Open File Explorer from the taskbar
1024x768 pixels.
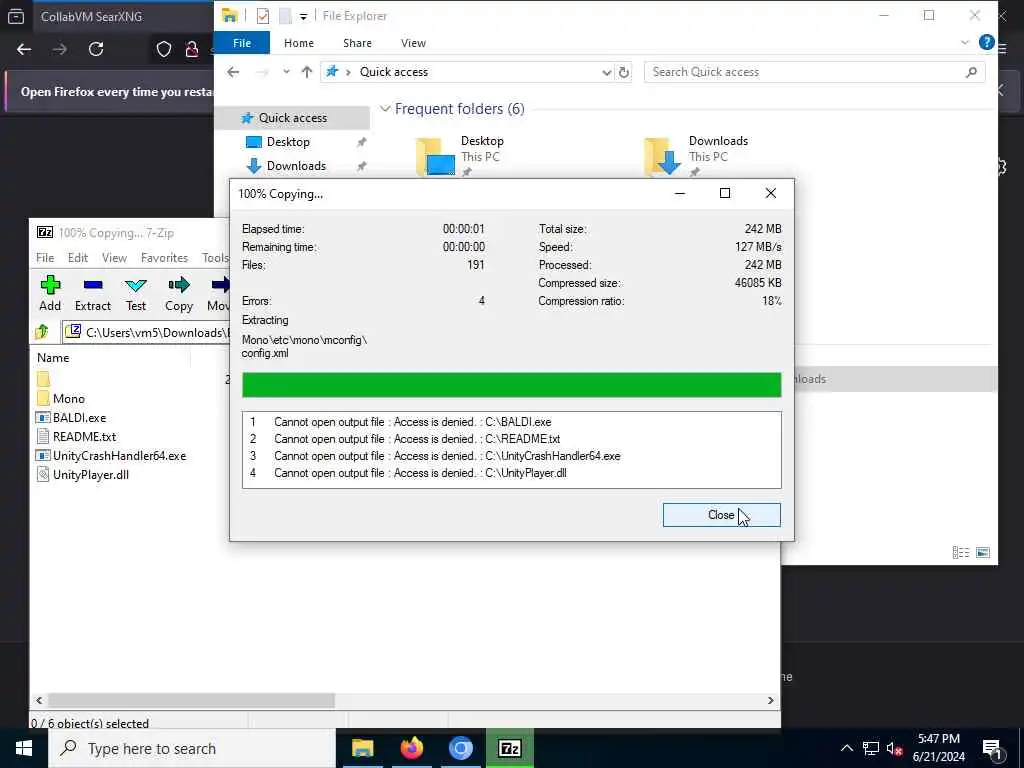click(x=362, y=748)
